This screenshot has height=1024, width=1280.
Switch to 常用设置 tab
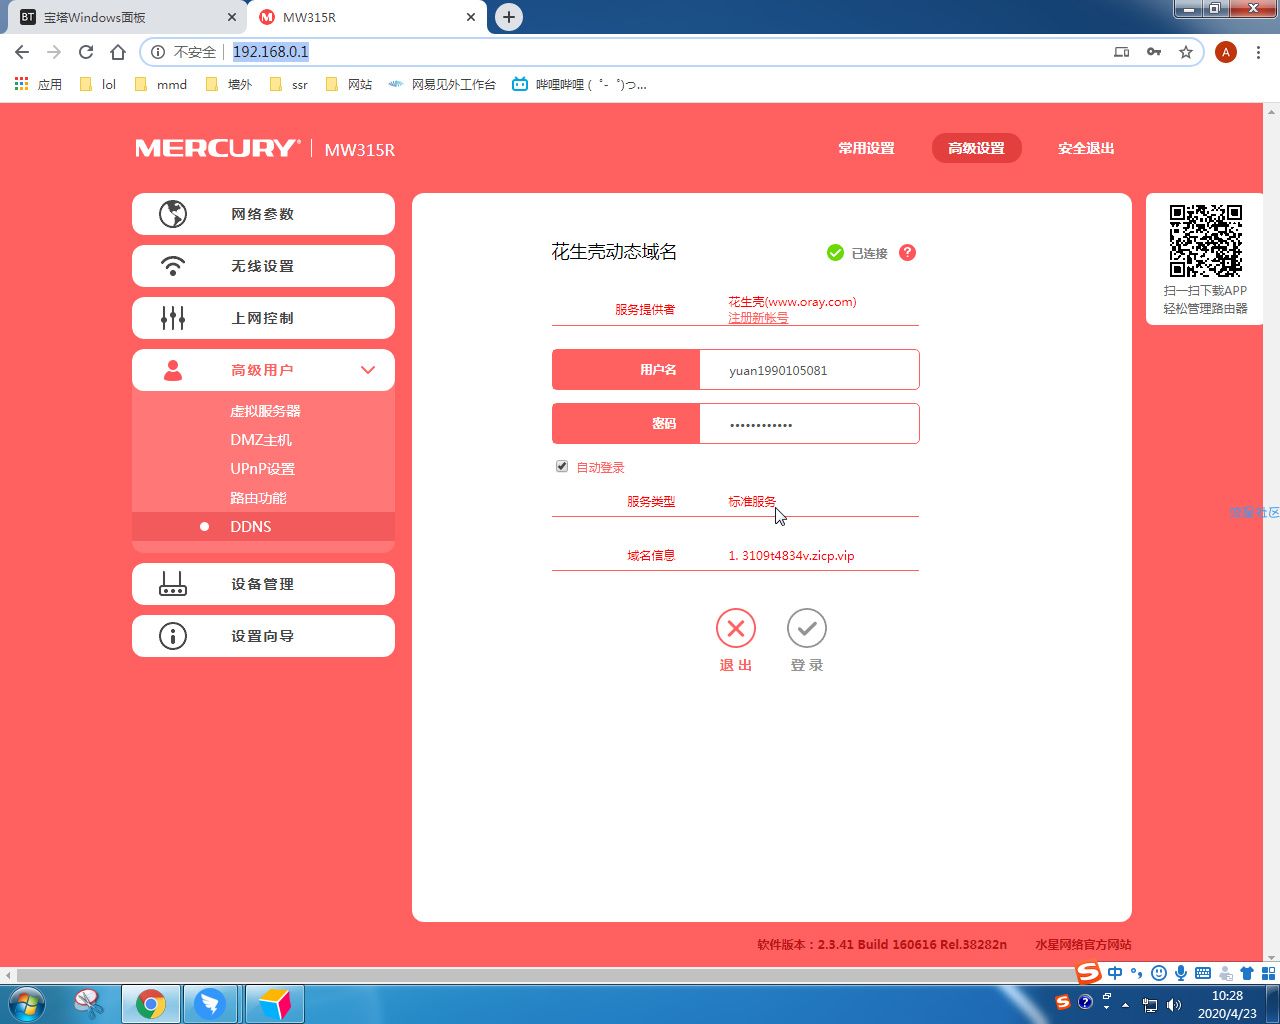pos(866,148)
